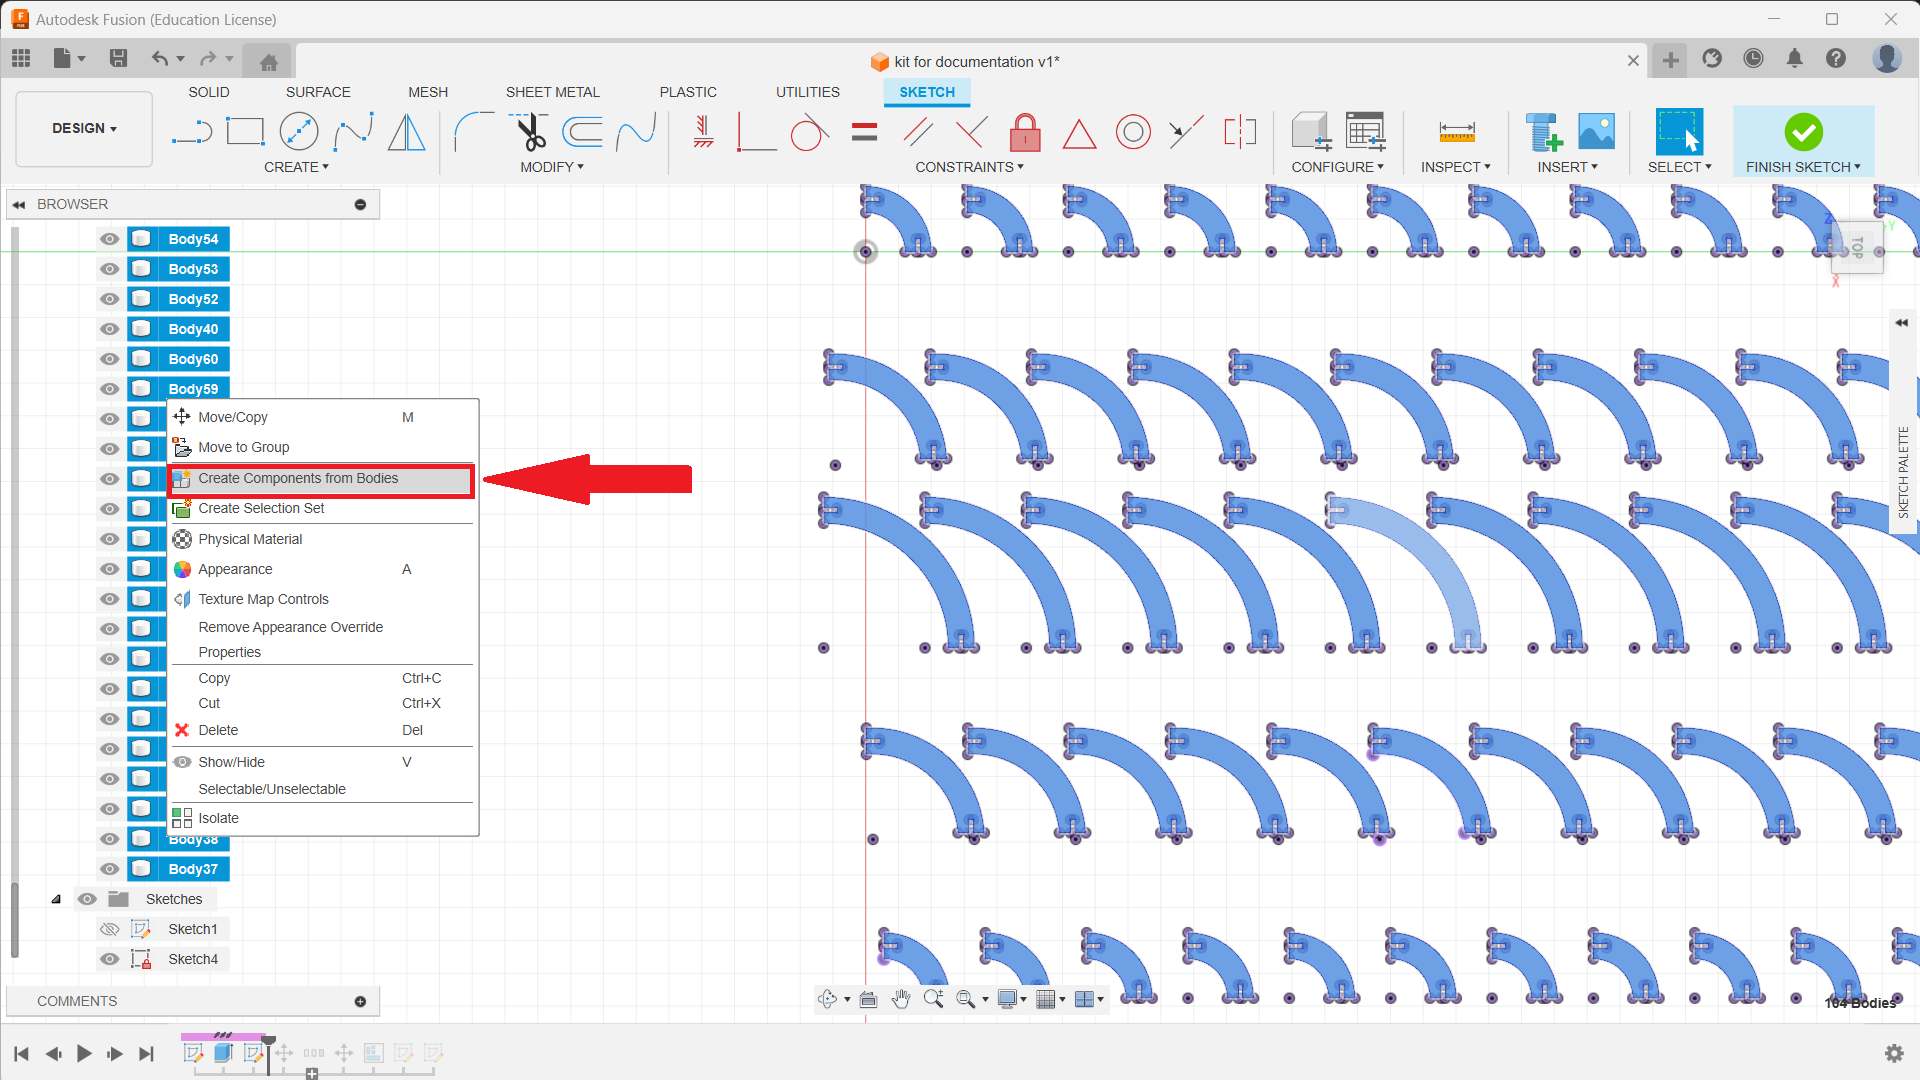Collapse the Sketches folder tree arrow
Viewport: 1920px width, 1080px height.
coord(56,899)
